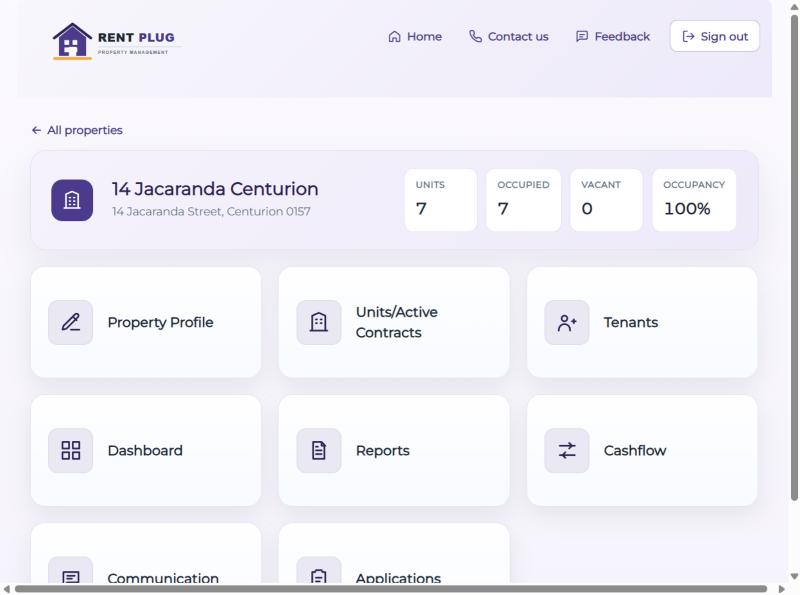
Task: Click the transfer arrows icon on Cashflow
Action: [x=567, y=451]
